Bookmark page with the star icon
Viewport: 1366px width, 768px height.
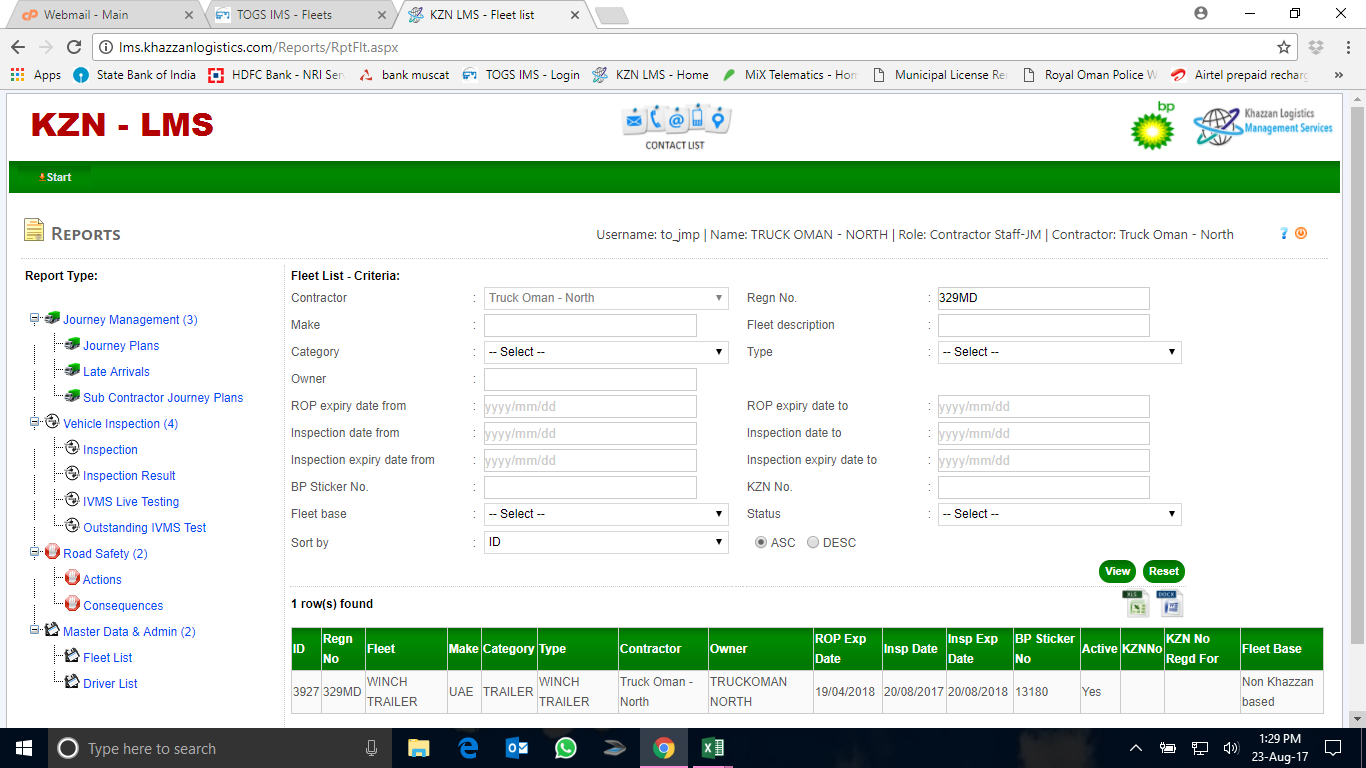pos(1284,47)
